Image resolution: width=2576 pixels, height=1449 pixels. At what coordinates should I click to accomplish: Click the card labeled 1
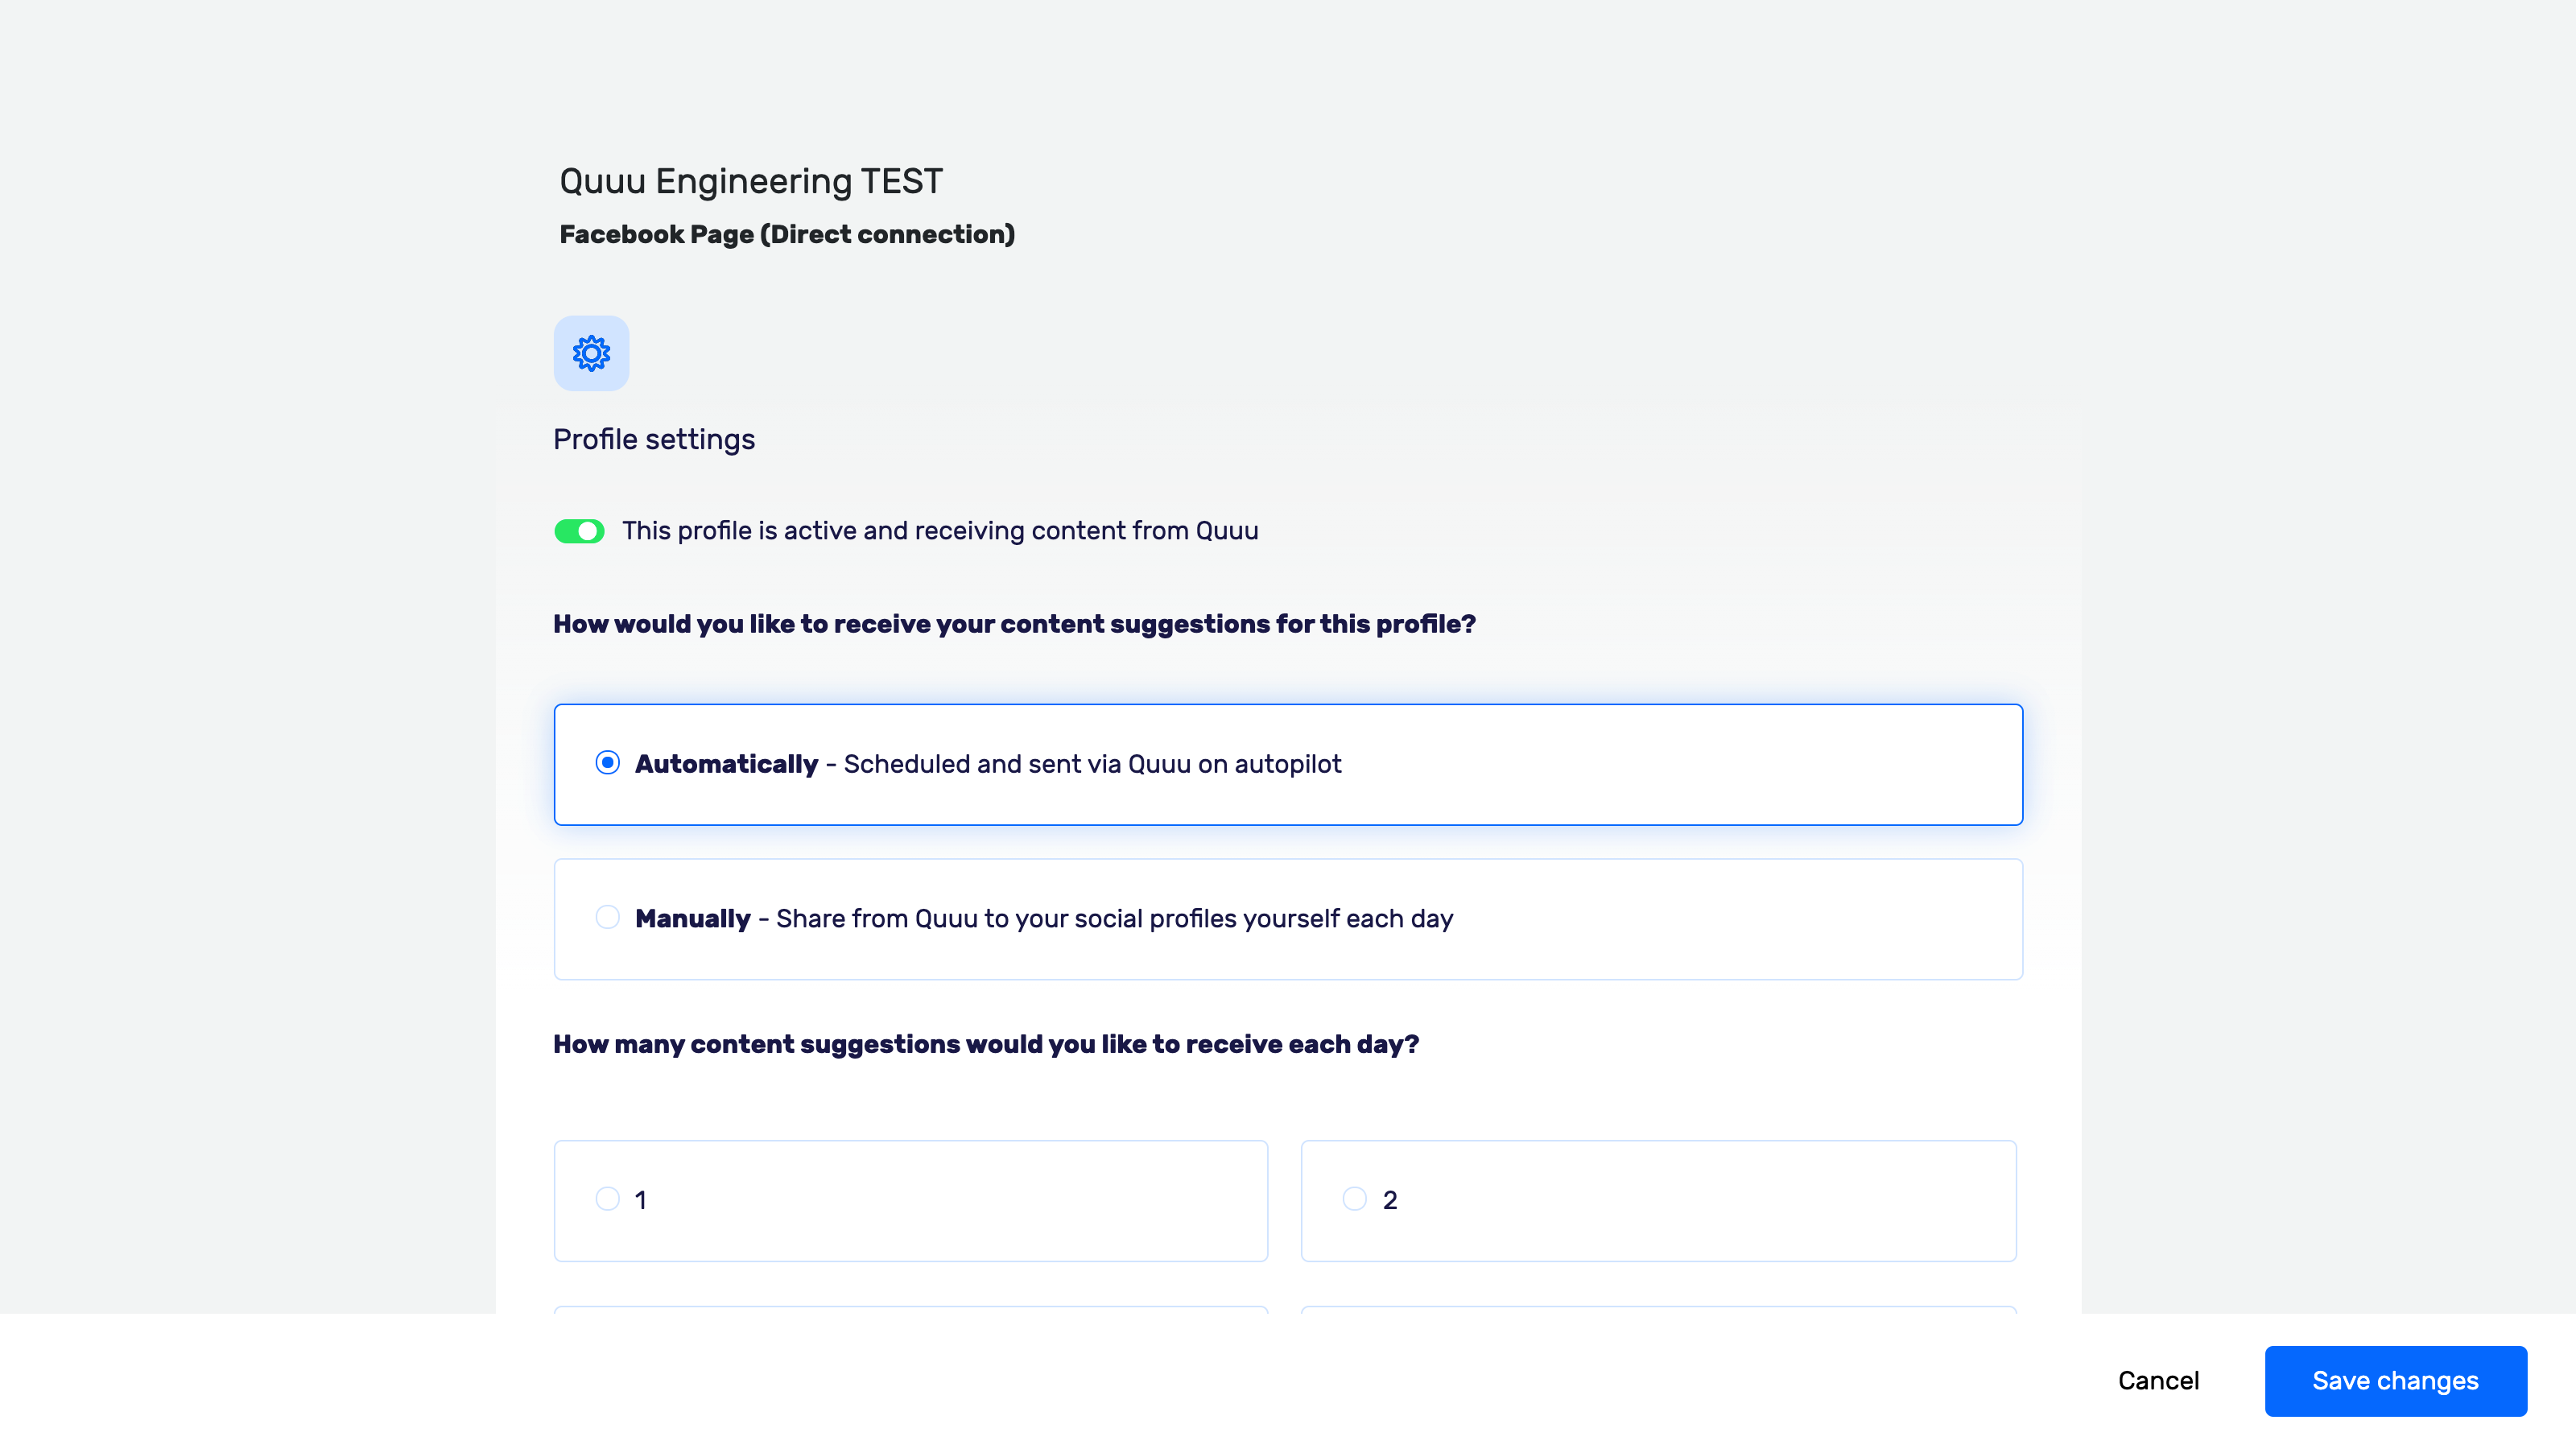pyautogui.click(x=910, y=1200)
